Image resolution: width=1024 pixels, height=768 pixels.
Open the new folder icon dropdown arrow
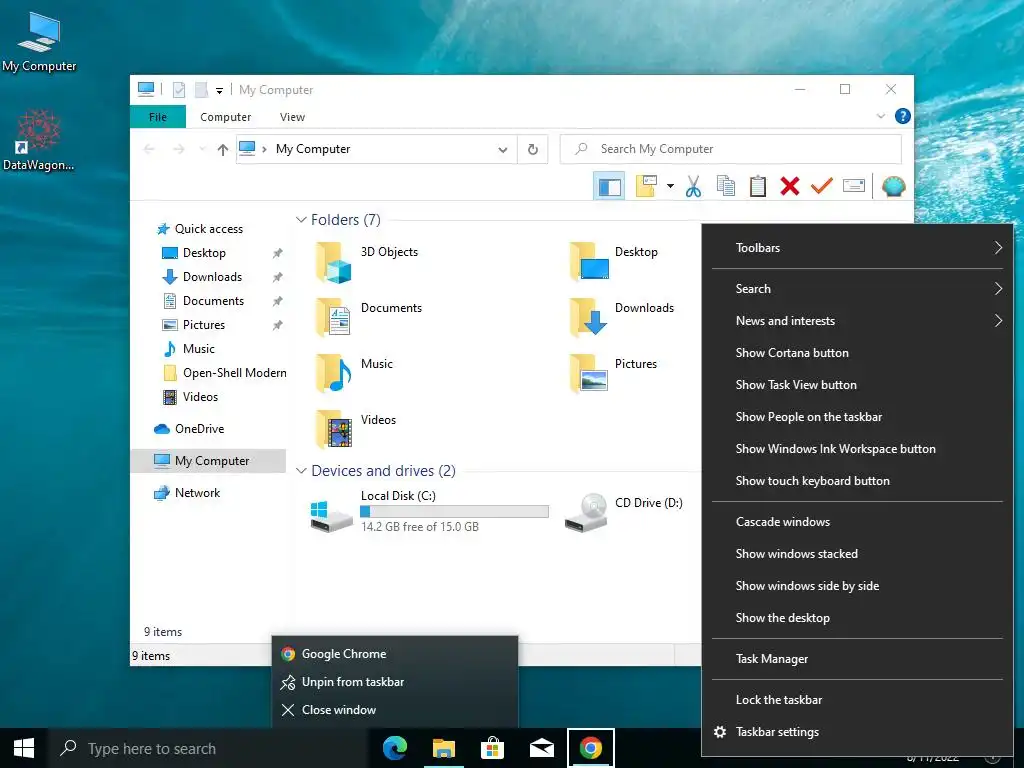670,187
